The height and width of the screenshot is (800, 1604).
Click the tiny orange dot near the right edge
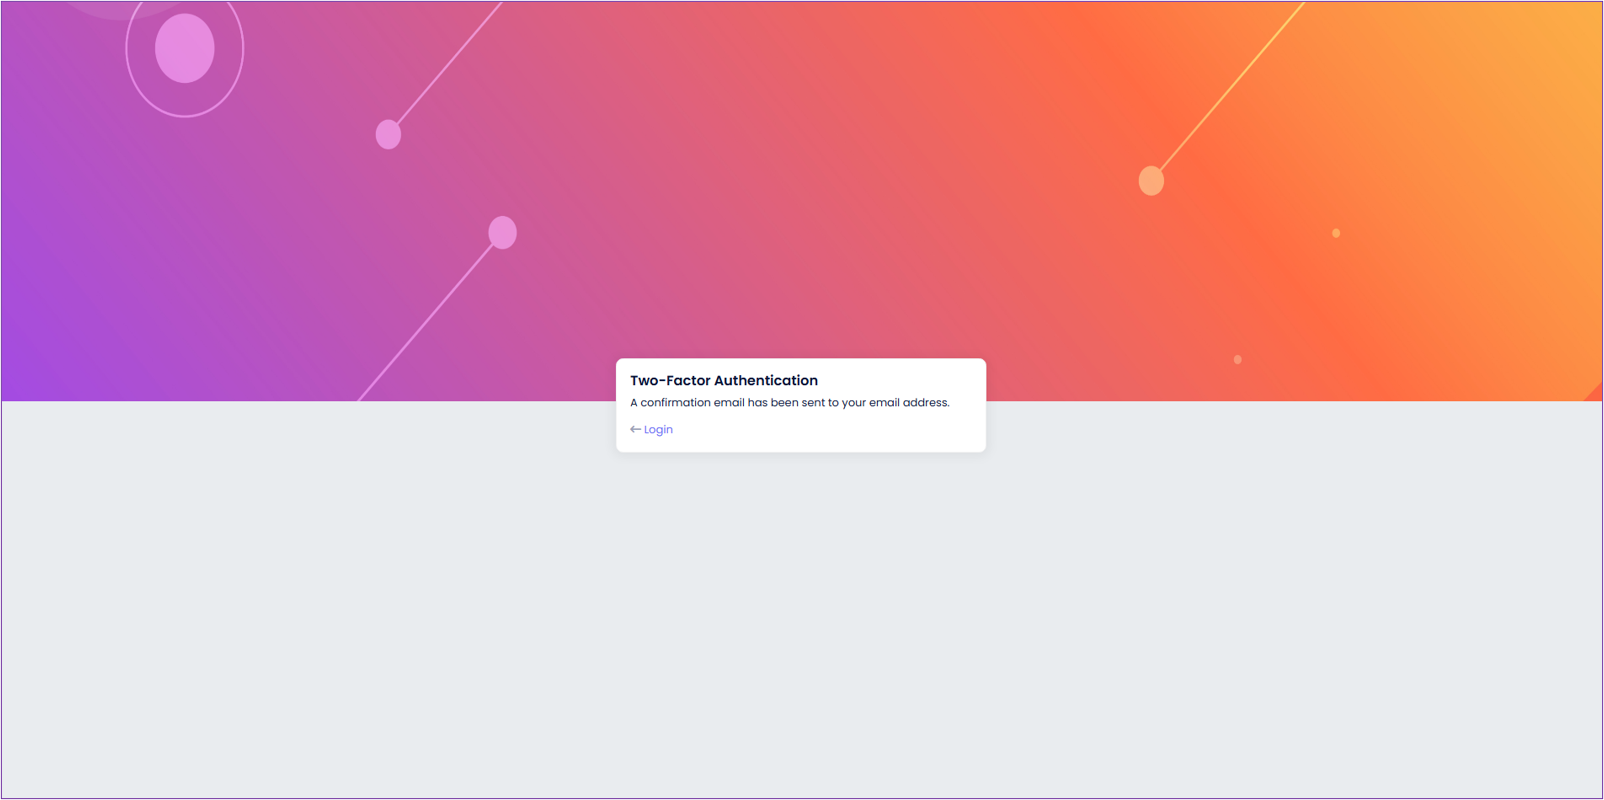1336,233
